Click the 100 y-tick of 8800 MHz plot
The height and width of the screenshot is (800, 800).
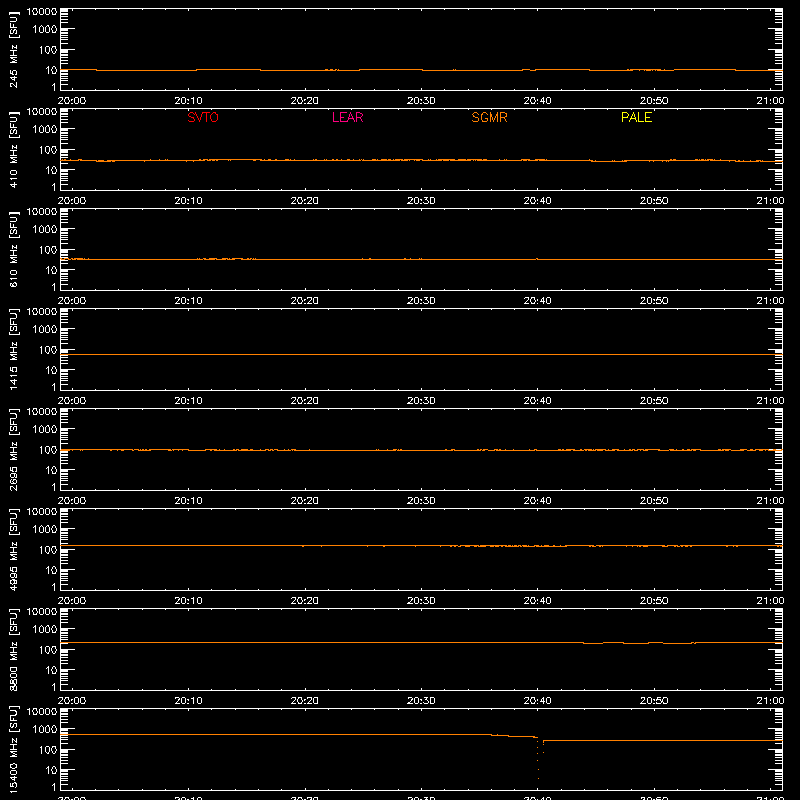coord(48,650)
